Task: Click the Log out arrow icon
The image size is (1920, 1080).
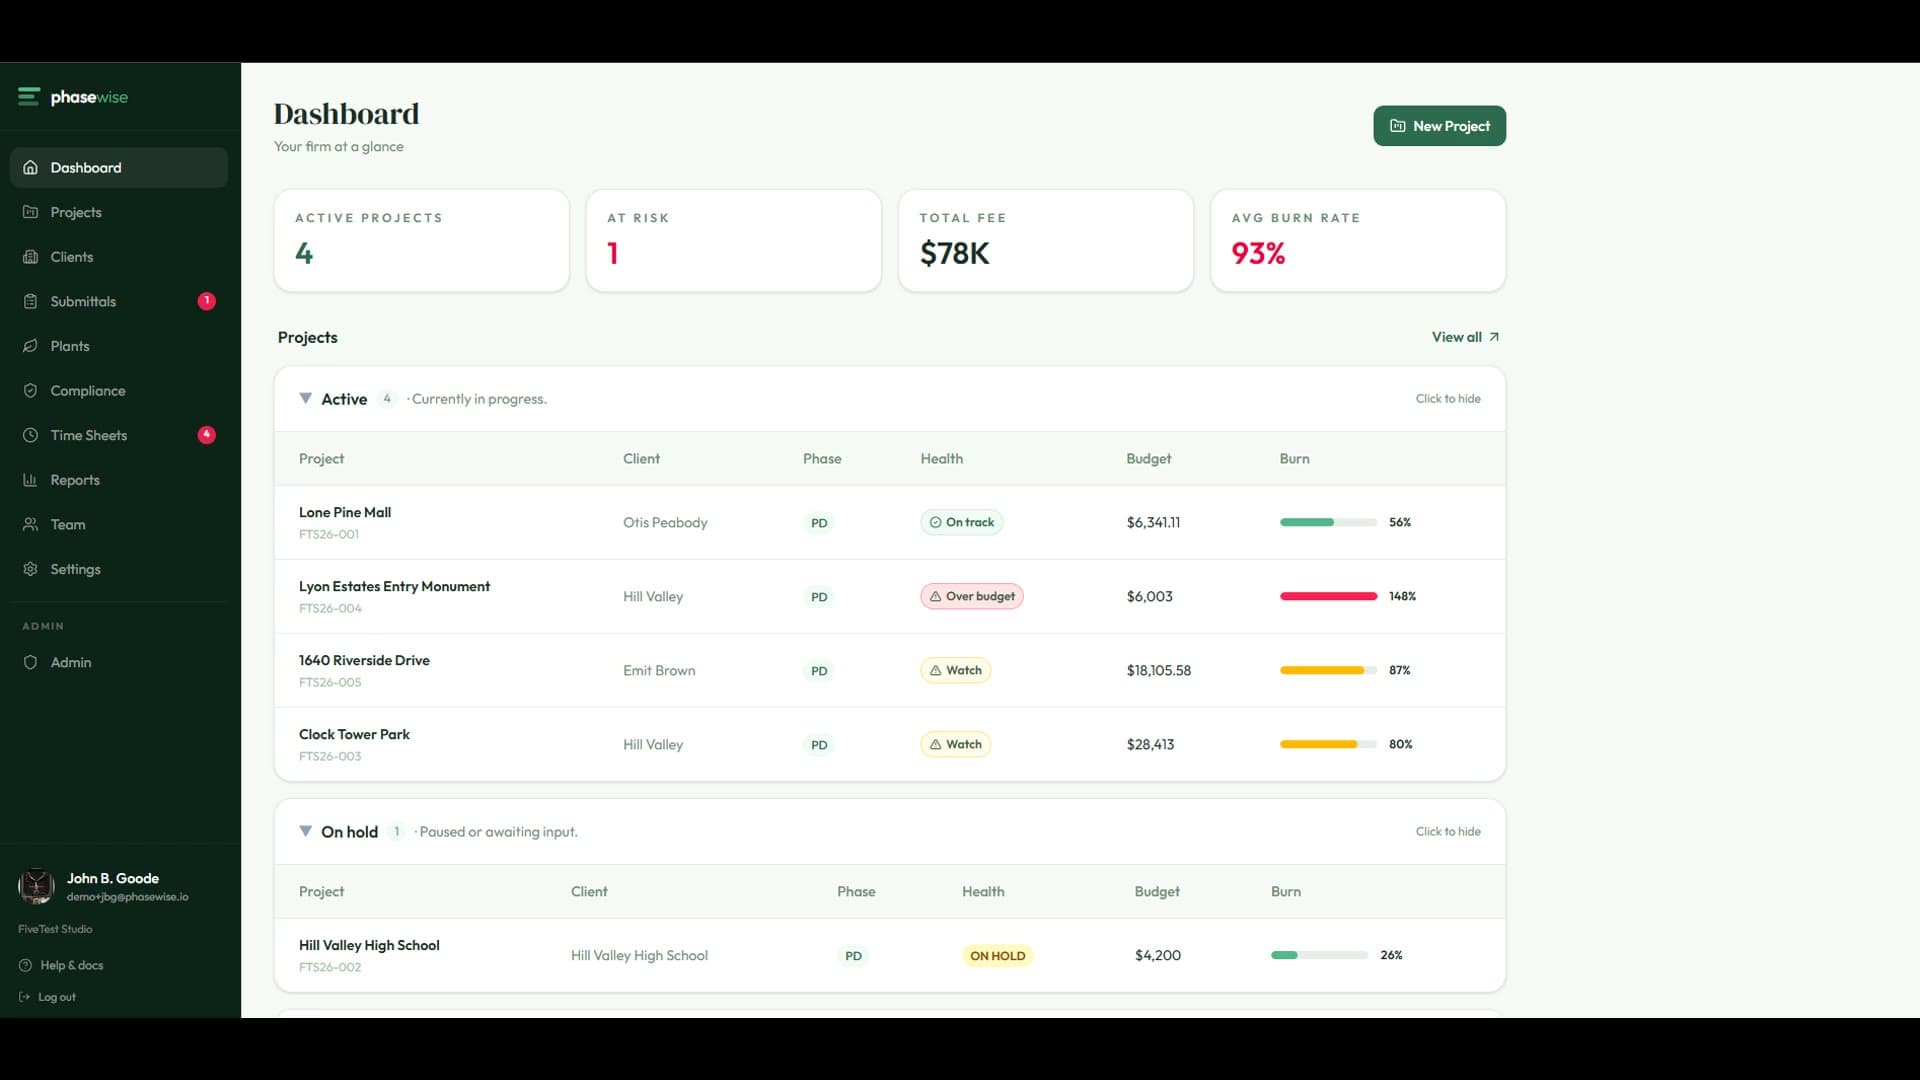Action: pyautogui.click(x=24, y=997)
